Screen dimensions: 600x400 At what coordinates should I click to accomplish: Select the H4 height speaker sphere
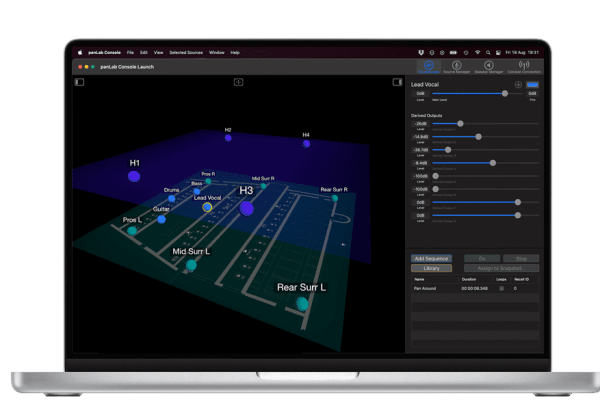point(307,144)
